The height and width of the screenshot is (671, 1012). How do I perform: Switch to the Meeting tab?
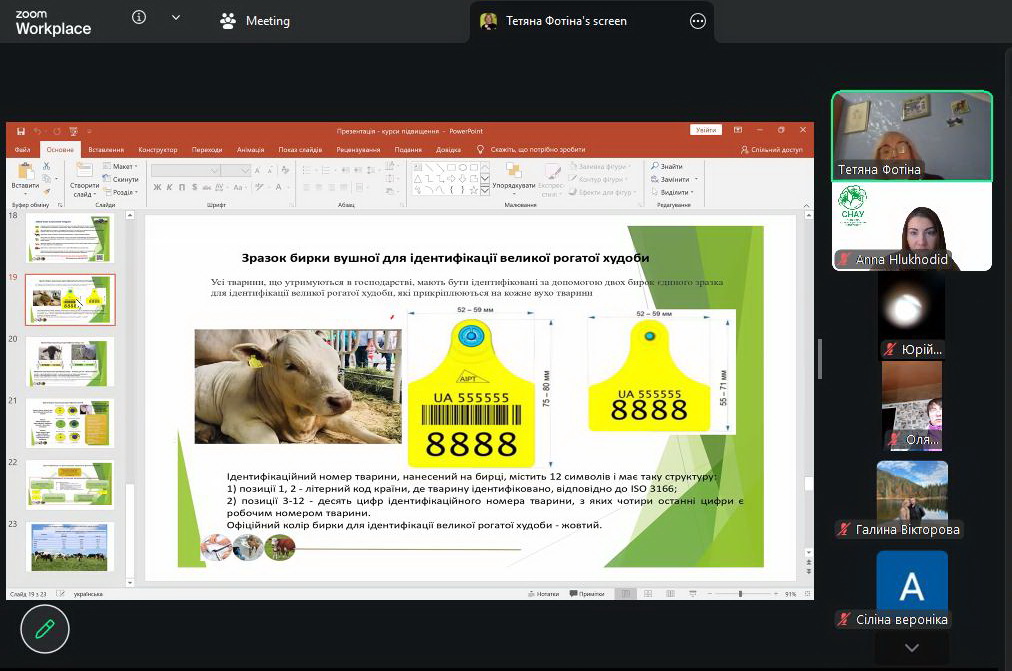coord(255,21)
